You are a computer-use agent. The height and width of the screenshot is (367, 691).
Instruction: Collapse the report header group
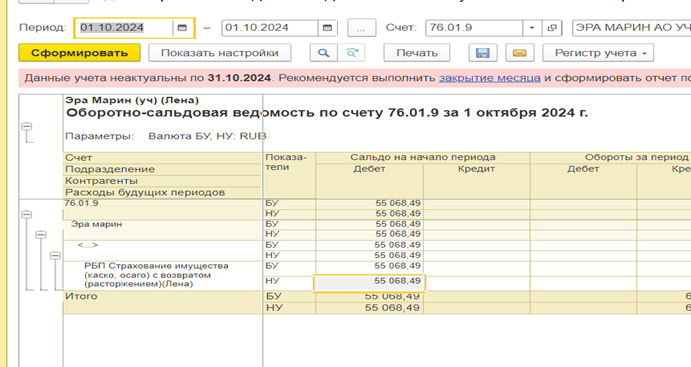[x=26, y=126]
